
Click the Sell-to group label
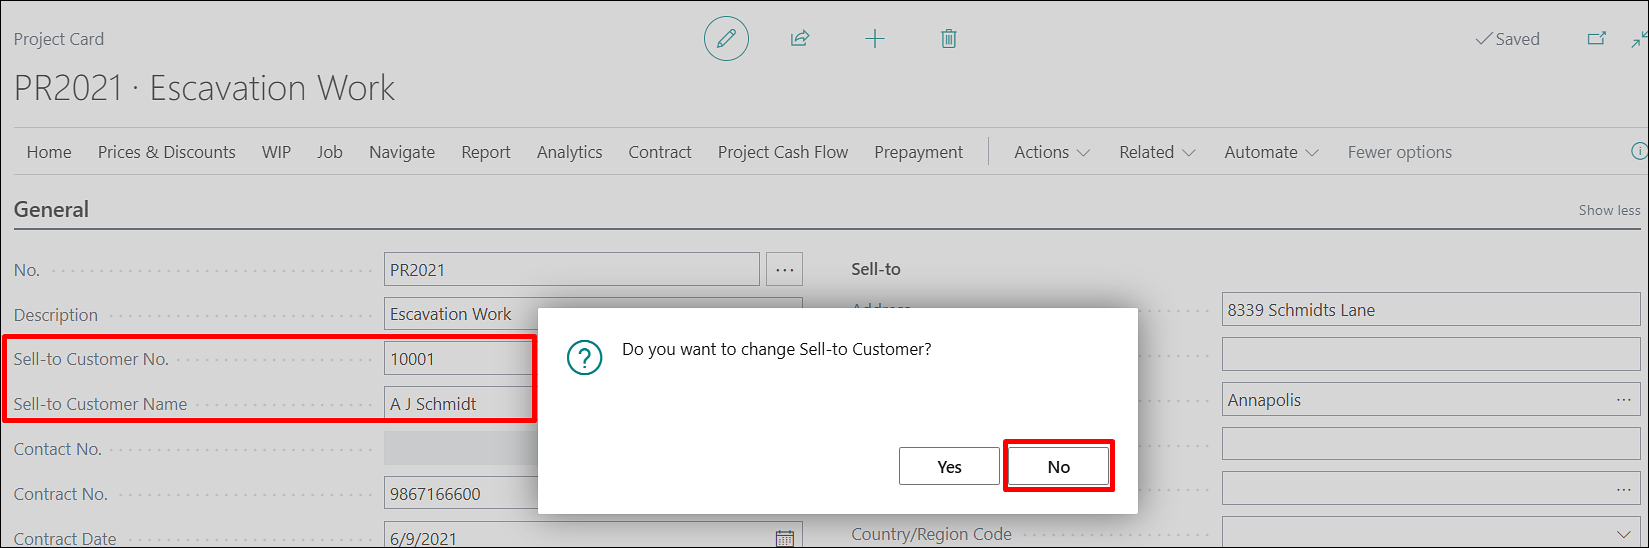pyautogui.click(x=876, y=269)
